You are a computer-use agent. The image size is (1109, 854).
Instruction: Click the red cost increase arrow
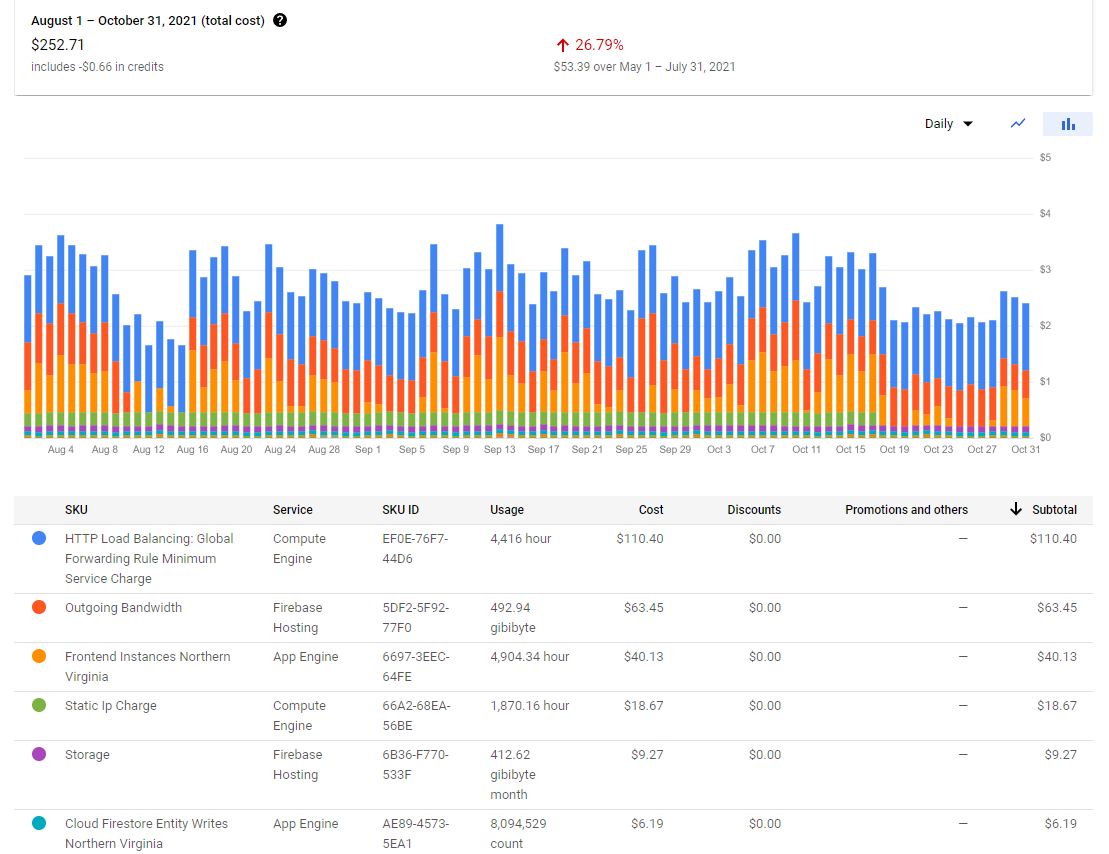tap(563, 45)
